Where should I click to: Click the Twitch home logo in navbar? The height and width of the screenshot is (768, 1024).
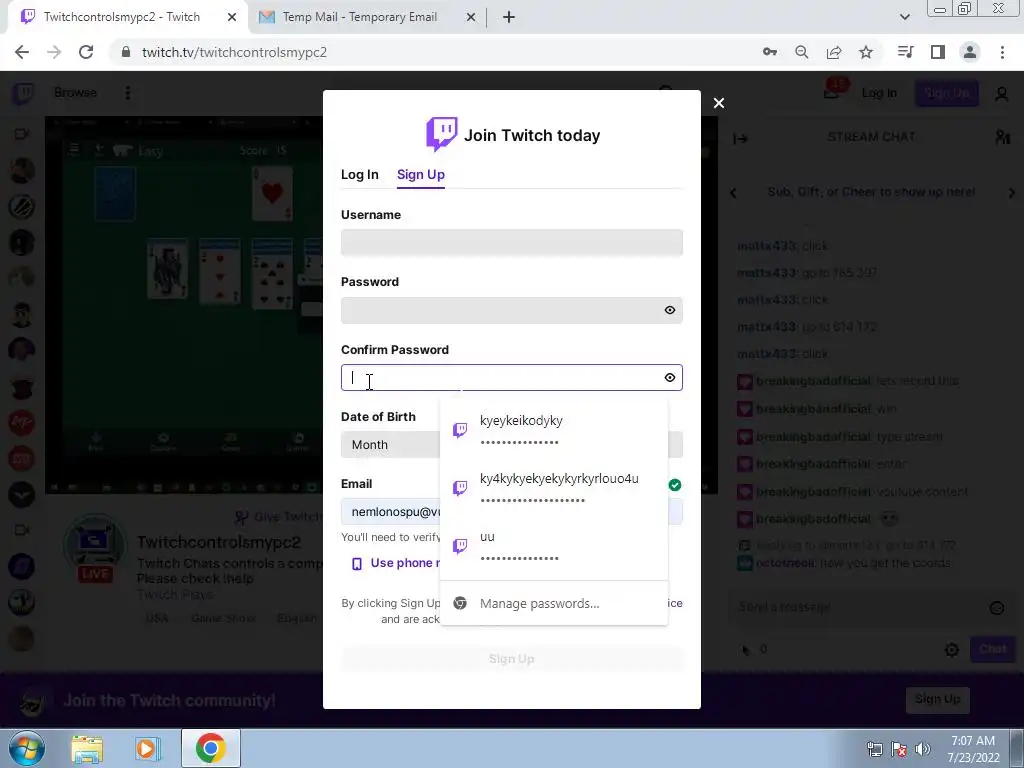24,93
